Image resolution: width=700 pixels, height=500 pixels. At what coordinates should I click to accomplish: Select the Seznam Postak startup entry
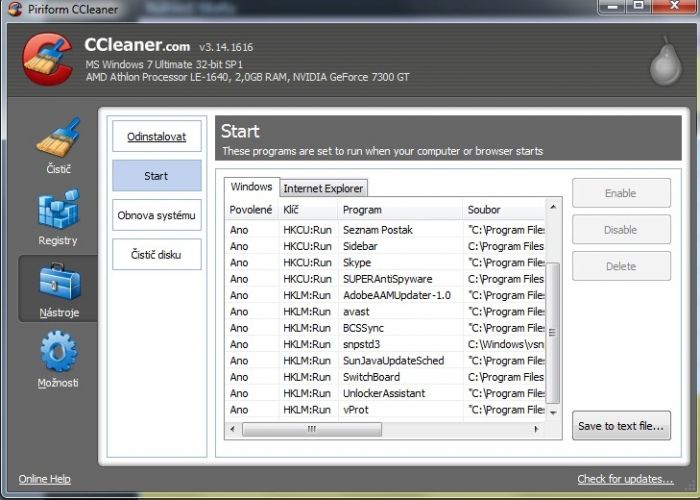pyautogui.click(x=385, y=230)
